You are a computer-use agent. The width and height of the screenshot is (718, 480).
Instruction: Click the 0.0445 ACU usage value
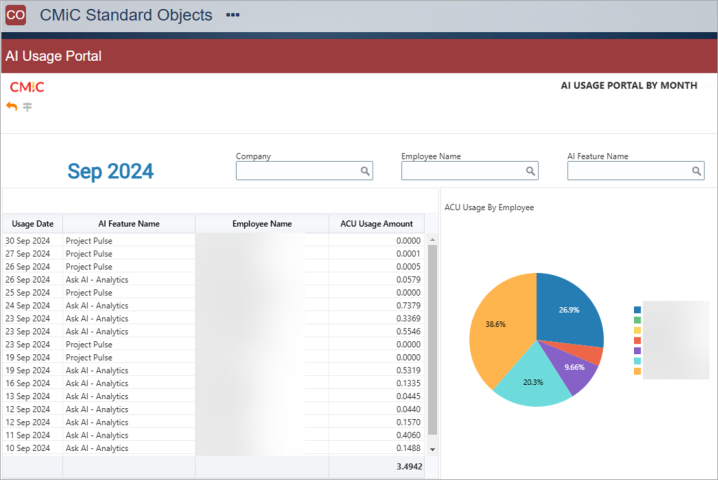408,396
